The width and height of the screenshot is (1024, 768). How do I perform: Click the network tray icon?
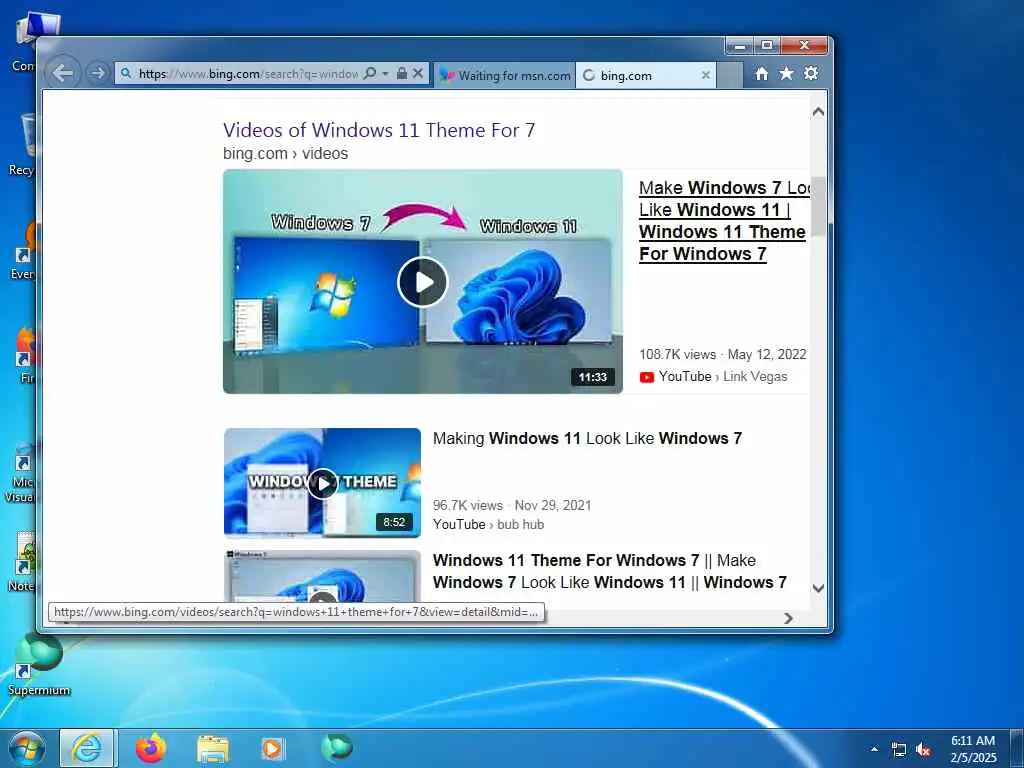click(x=899, y=750)
